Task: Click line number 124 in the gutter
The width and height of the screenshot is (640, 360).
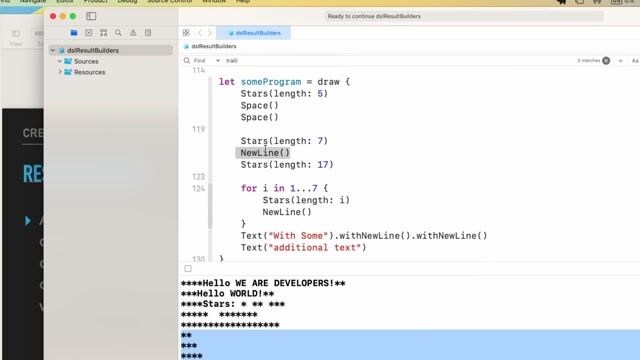Action: tap(198, 188)
